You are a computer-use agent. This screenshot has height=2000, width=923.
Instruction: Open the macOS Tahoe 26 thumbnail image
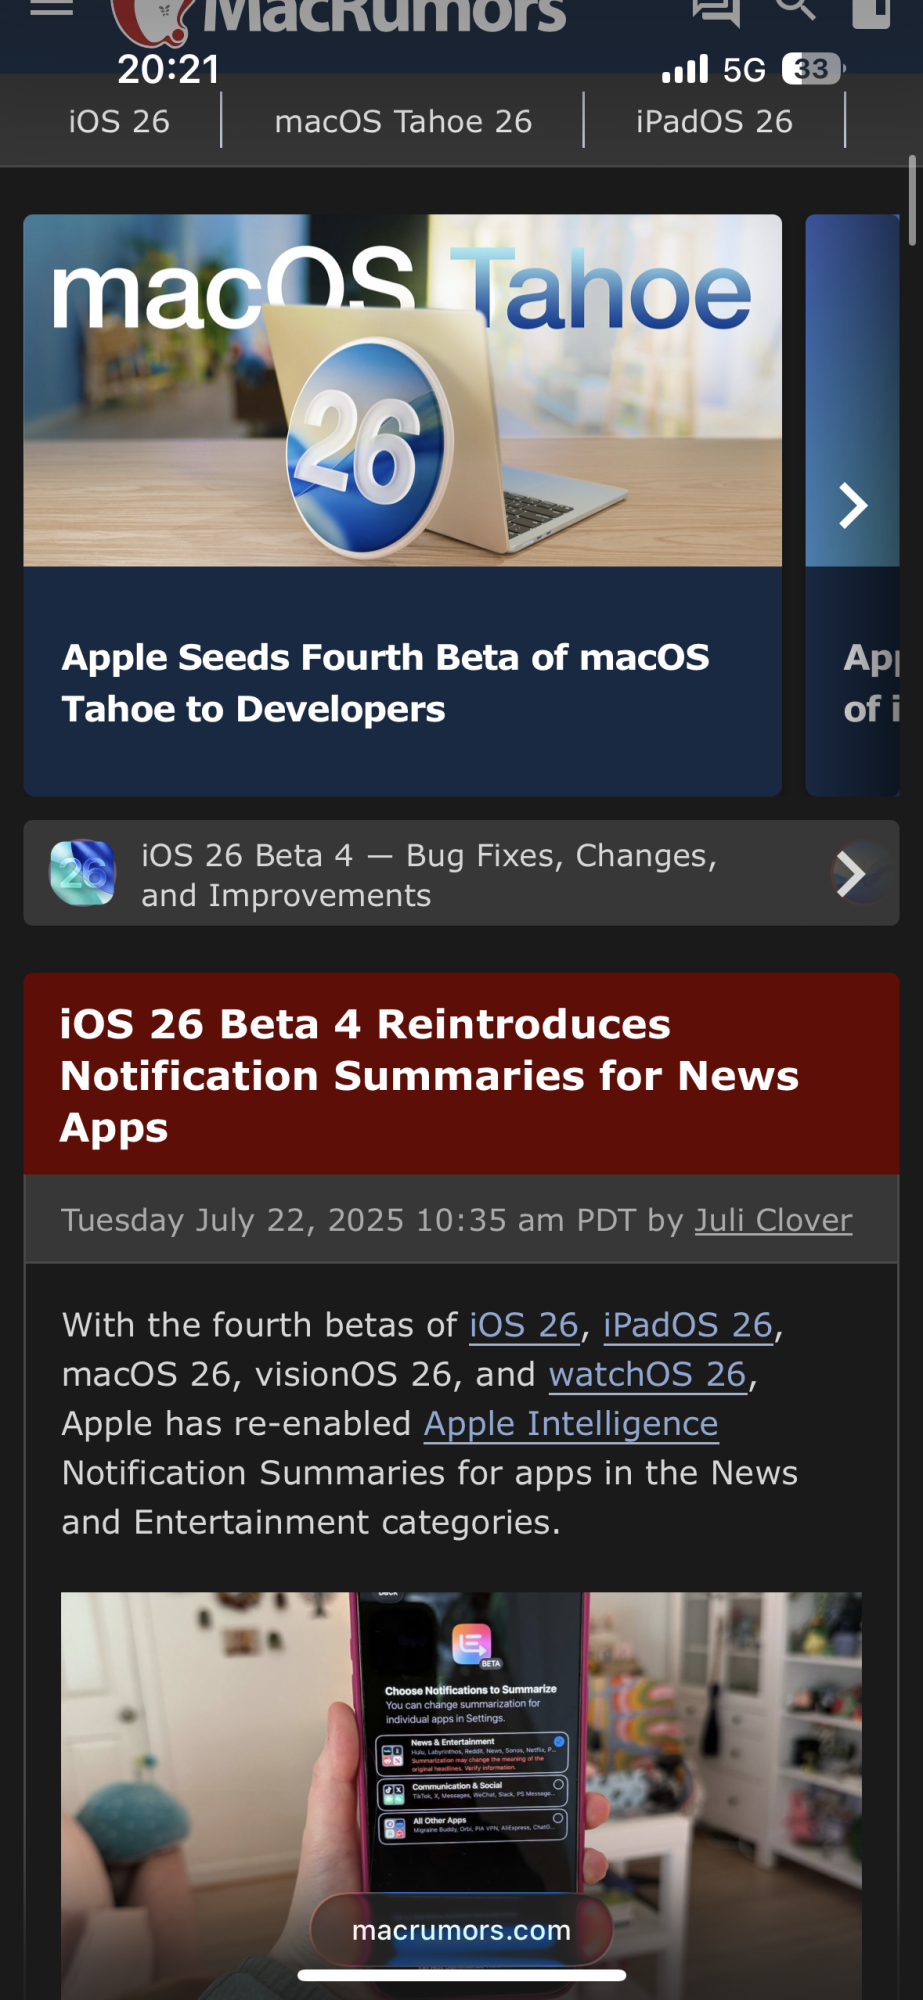coord(402,391)
